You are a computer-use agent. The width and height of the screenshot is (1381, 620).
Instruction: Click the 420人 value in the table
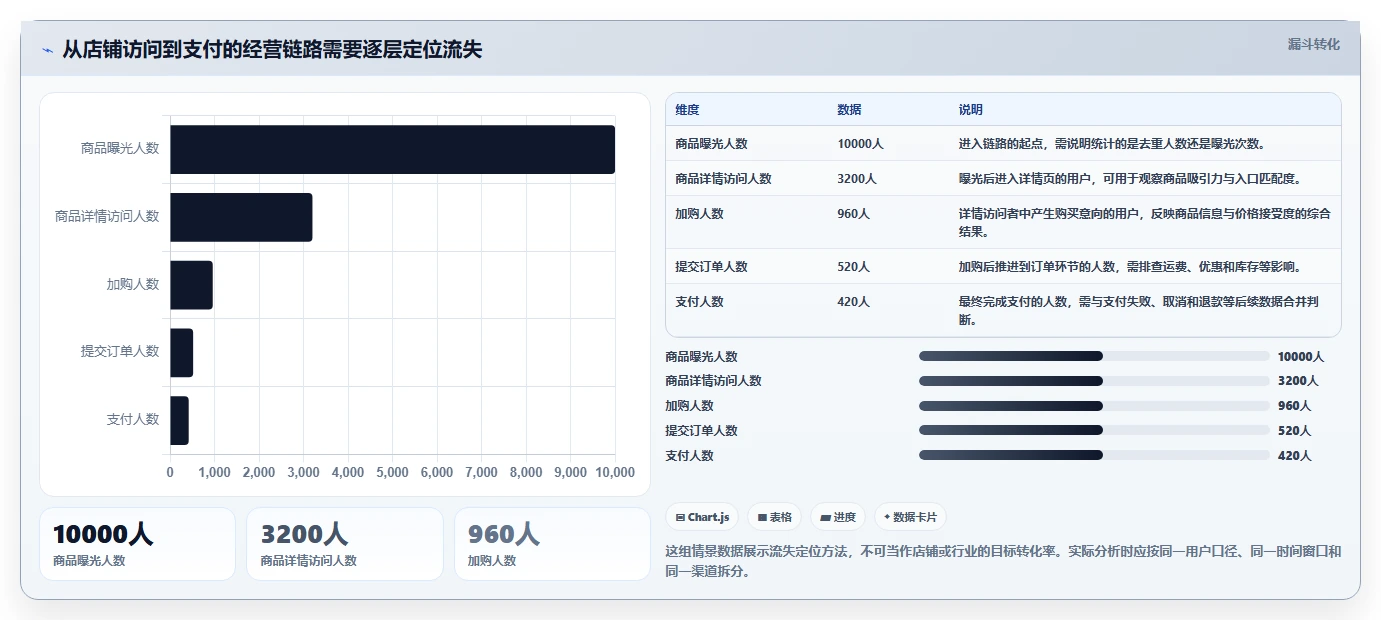pos(853,302)
